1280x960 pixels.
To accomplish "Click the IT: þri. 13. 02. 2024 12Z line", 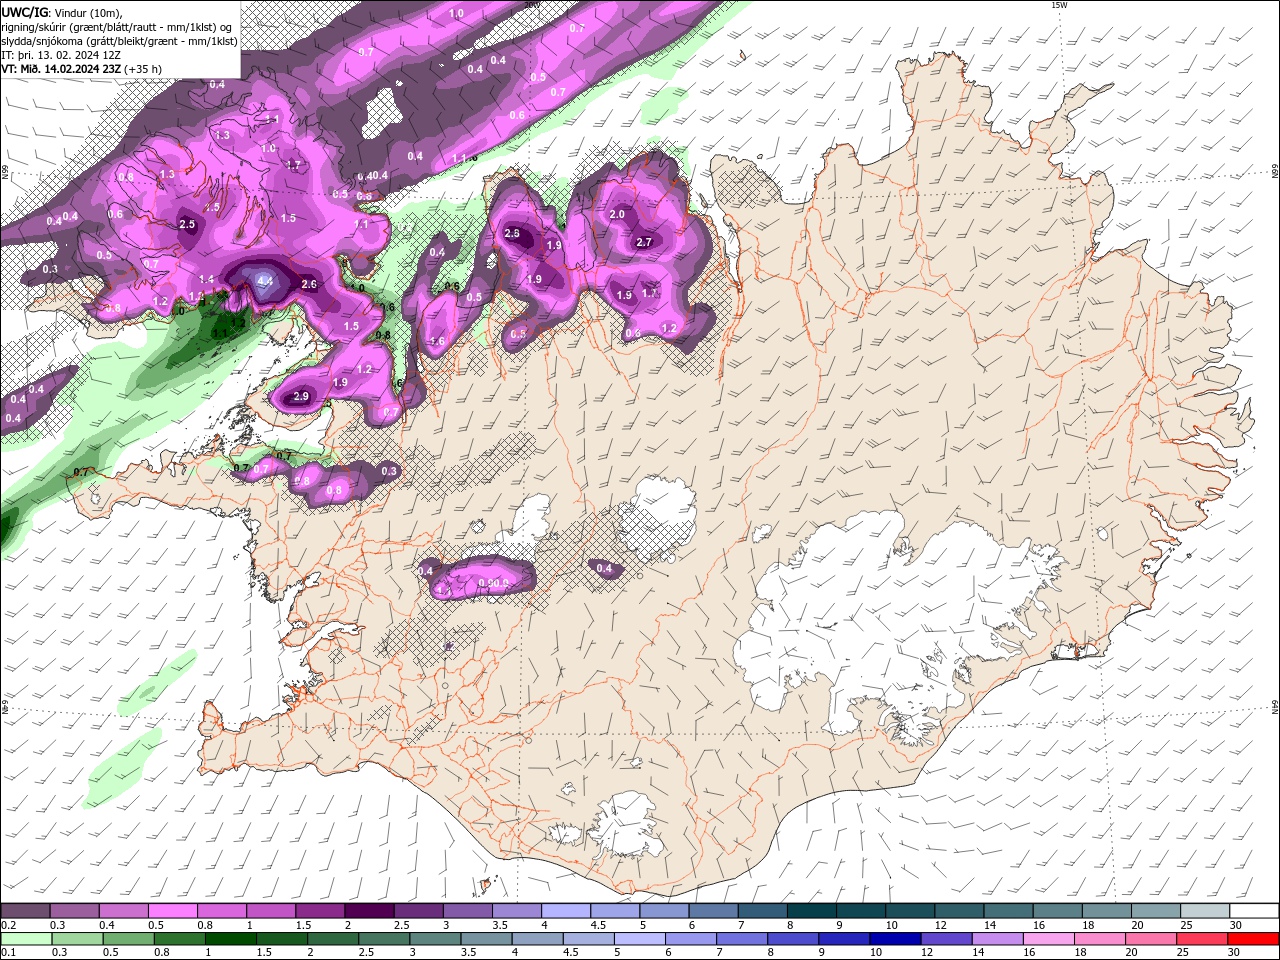I will pyautogui.click(x=61, y=55).
